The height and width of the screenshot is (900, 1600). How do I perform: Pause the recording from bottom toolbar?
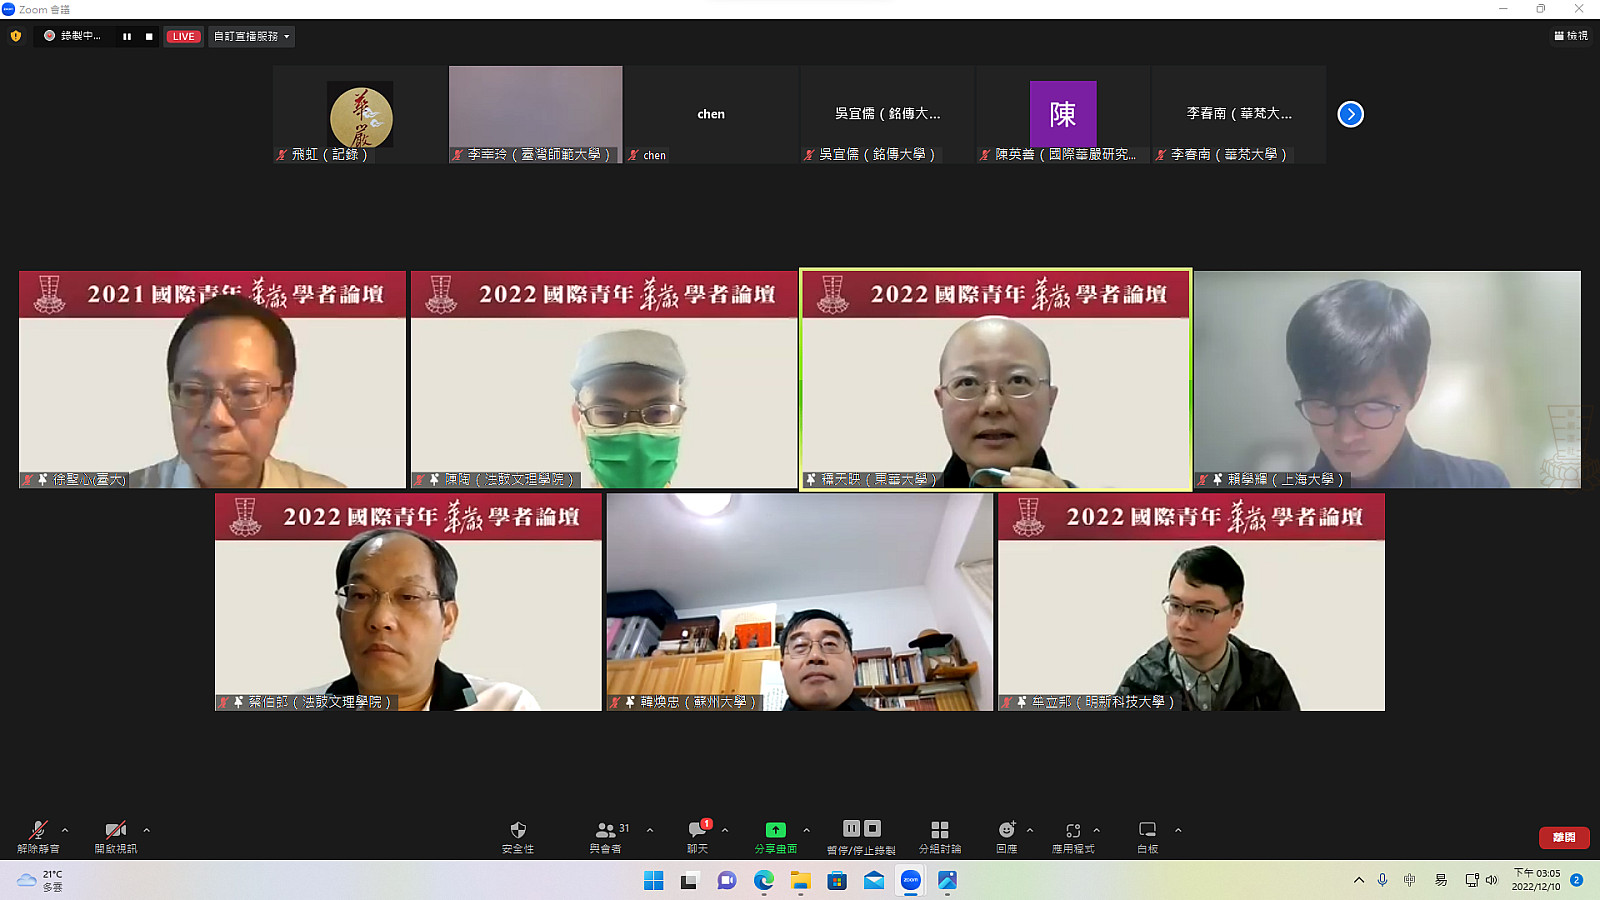click(x=851, y=828)
